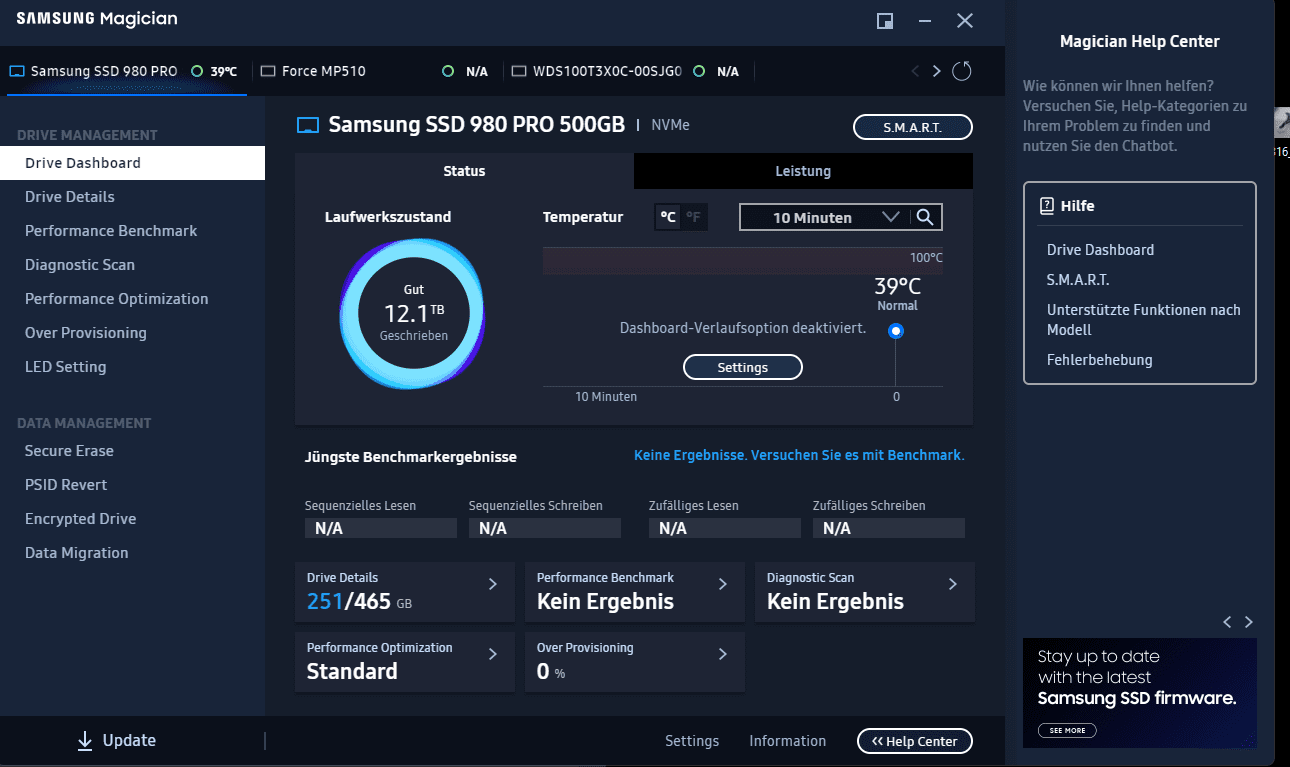This screenshot has width=1290, height=767.
Task: Click next arrow above the firmware banner
Action: coord(1248,622)
